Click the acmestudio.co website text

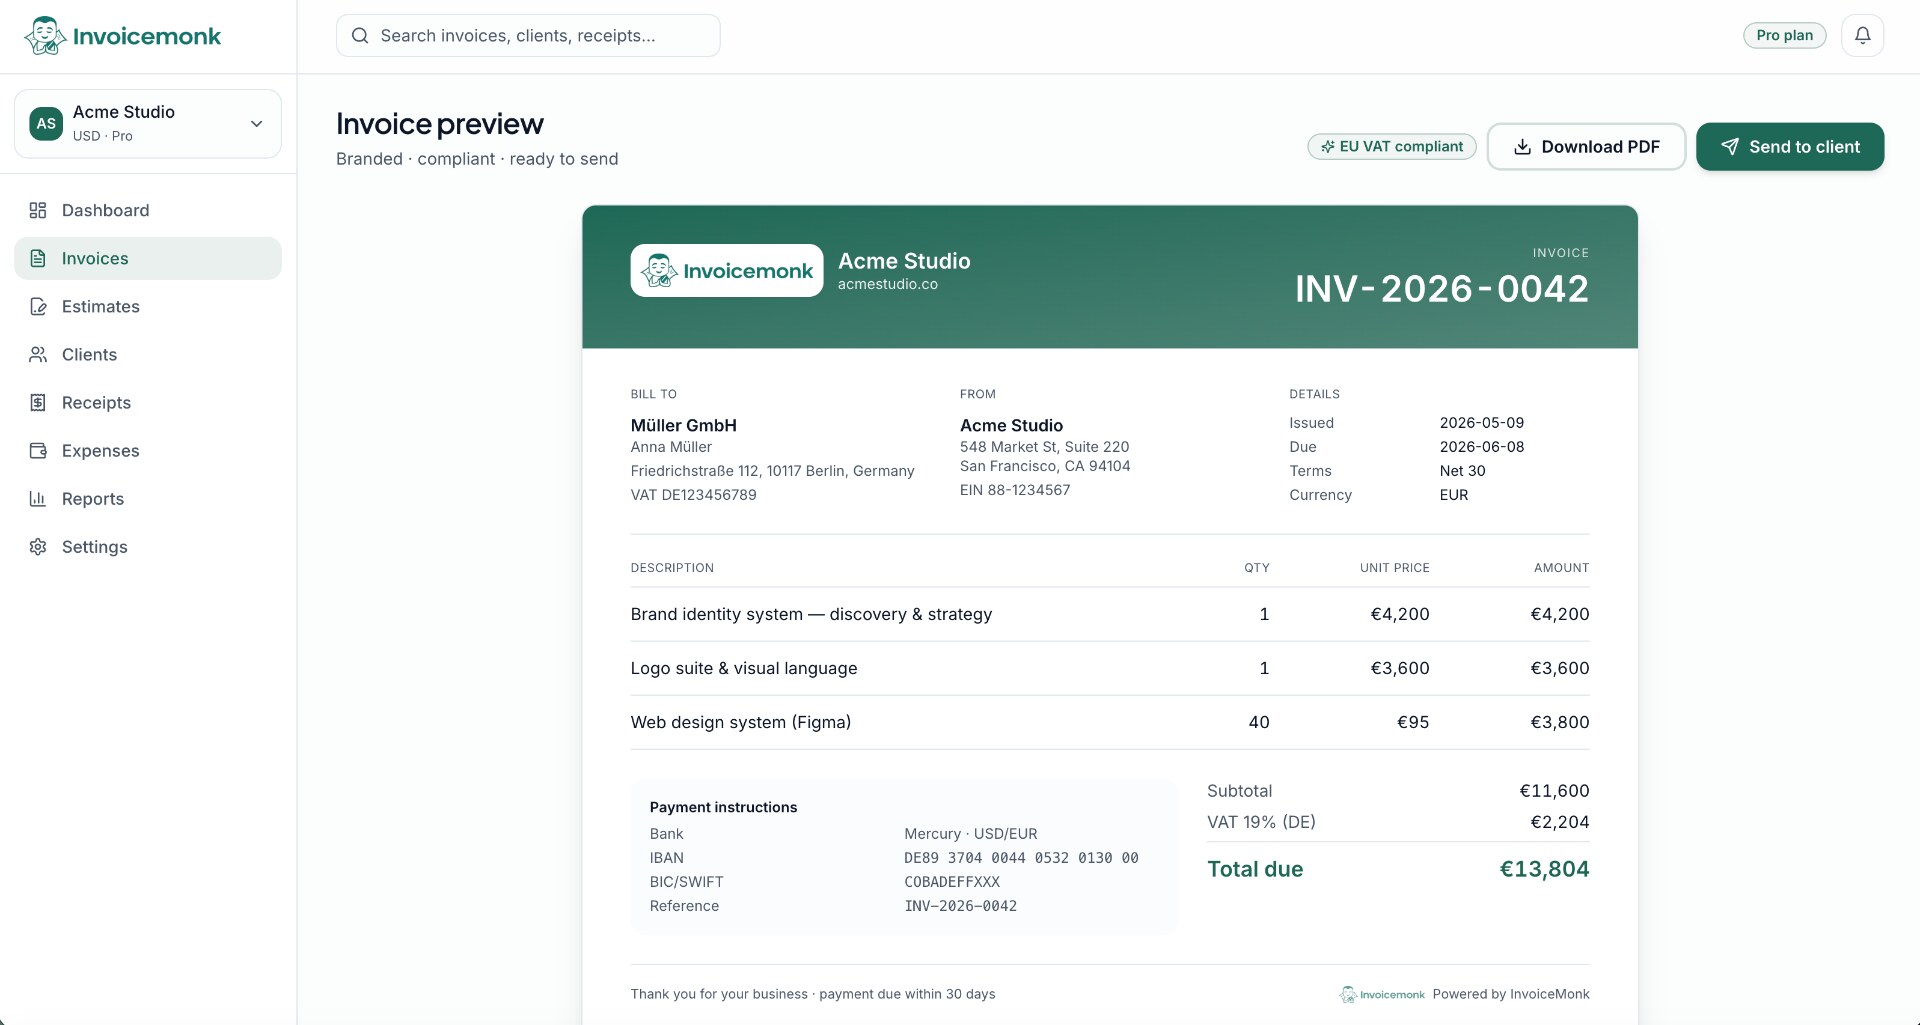point(888,284)
